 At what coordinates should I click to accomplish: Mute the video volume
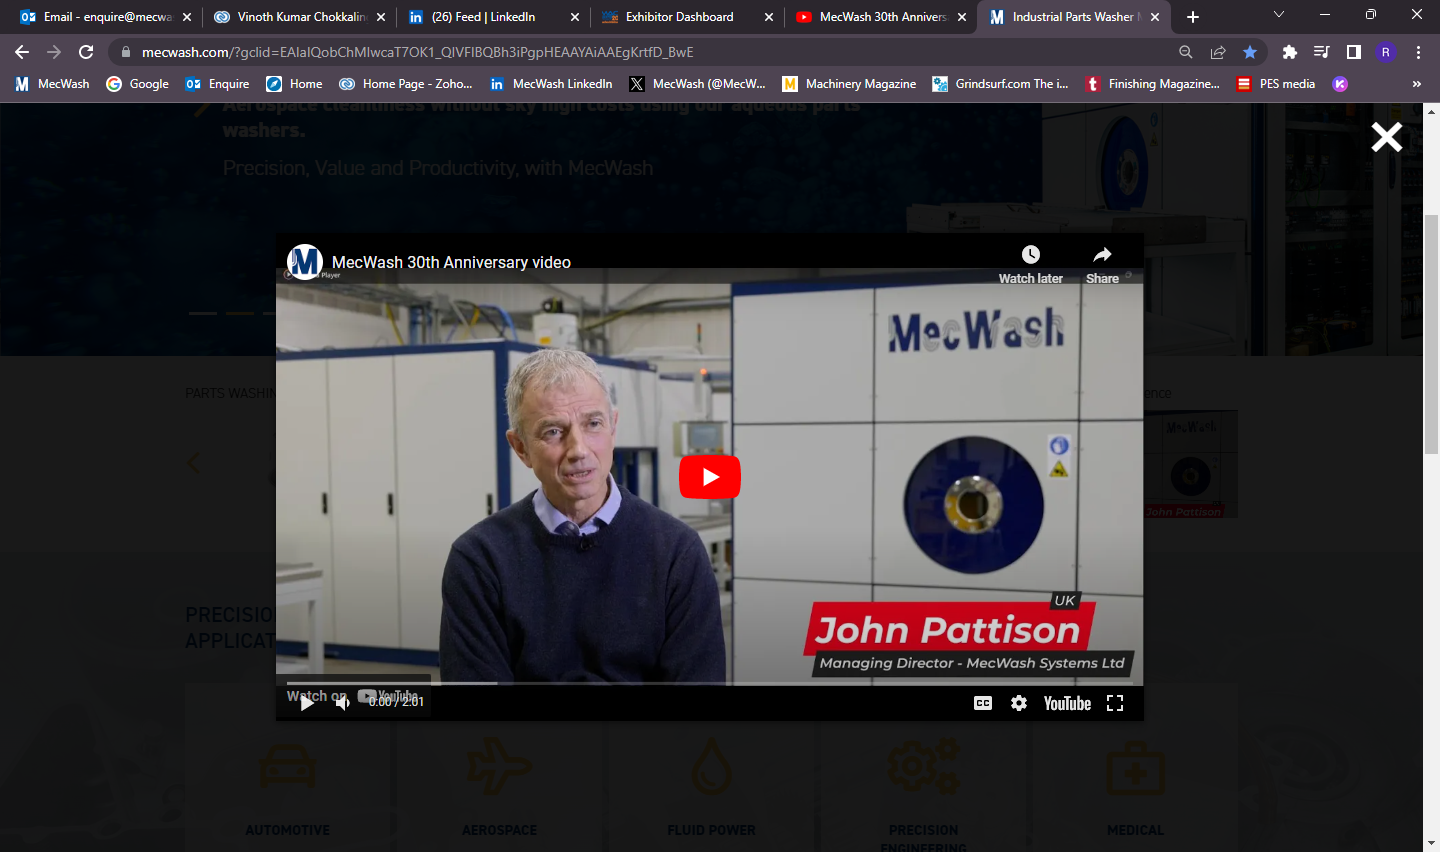tap(342, 703)
